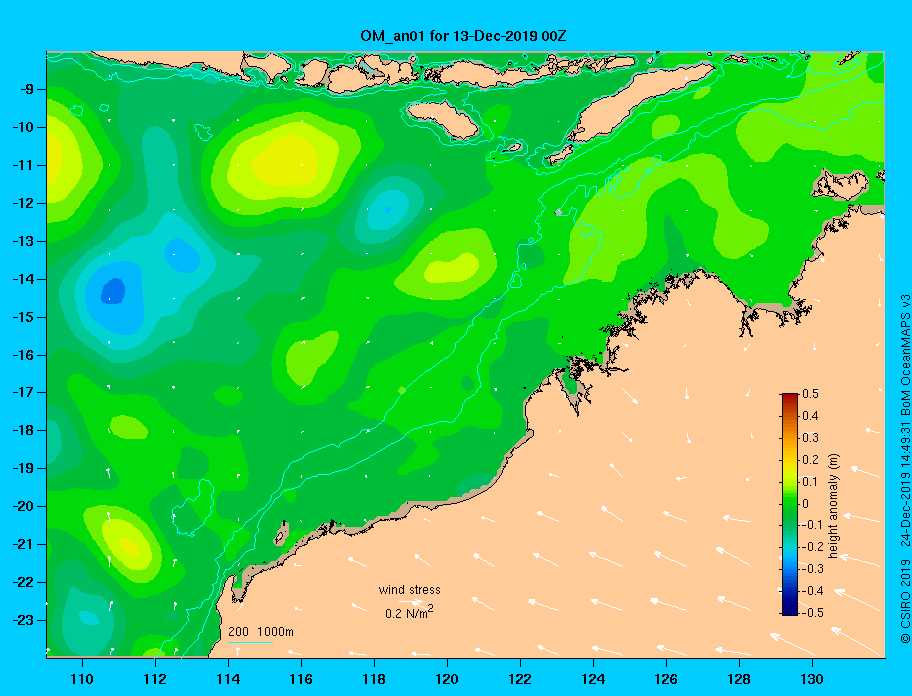The image size is (912, 696).
Task: Click the longitude label '130' on the x-axis
Action: click(x=812, y=679)
